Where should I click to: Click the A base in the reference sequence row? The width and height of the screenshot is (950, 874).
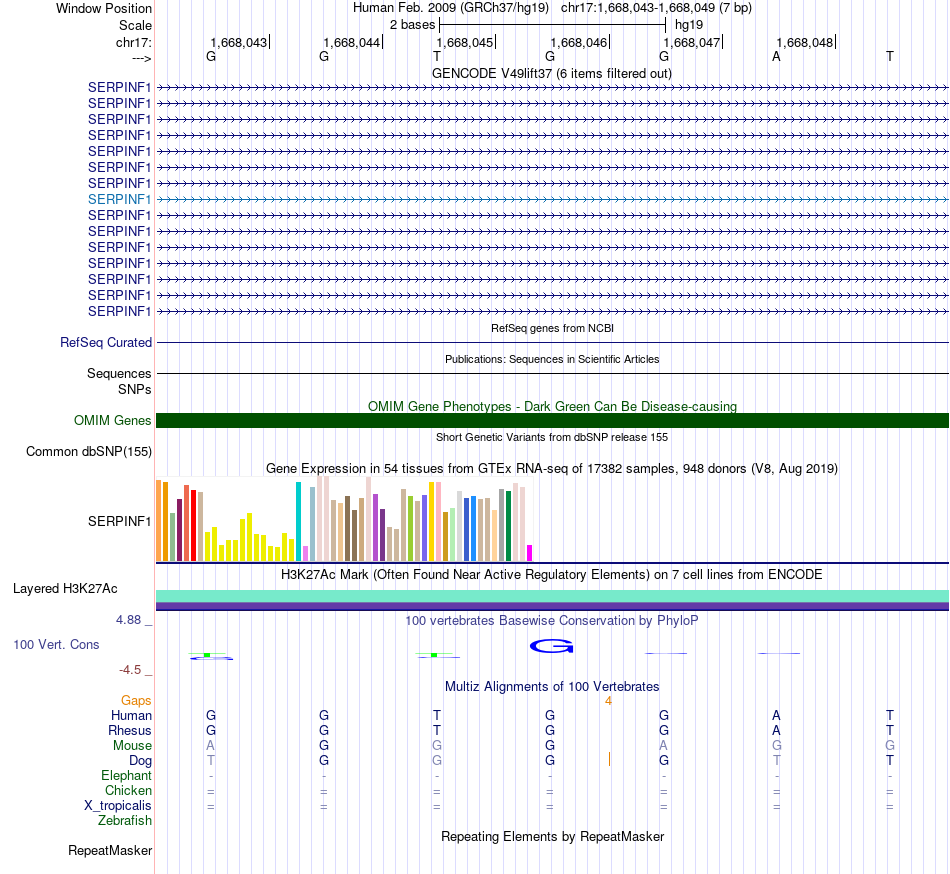[776, 56]
